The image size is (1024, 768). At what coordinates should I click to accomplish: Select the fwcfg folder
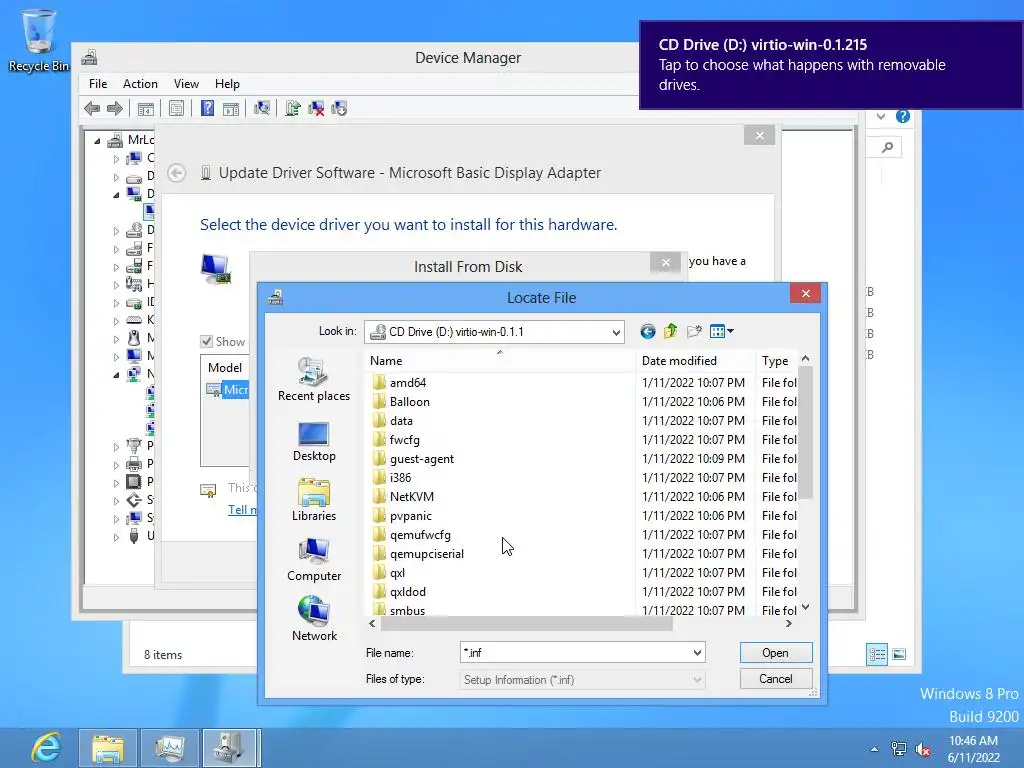pyautogui.click(x=404, y=440)
